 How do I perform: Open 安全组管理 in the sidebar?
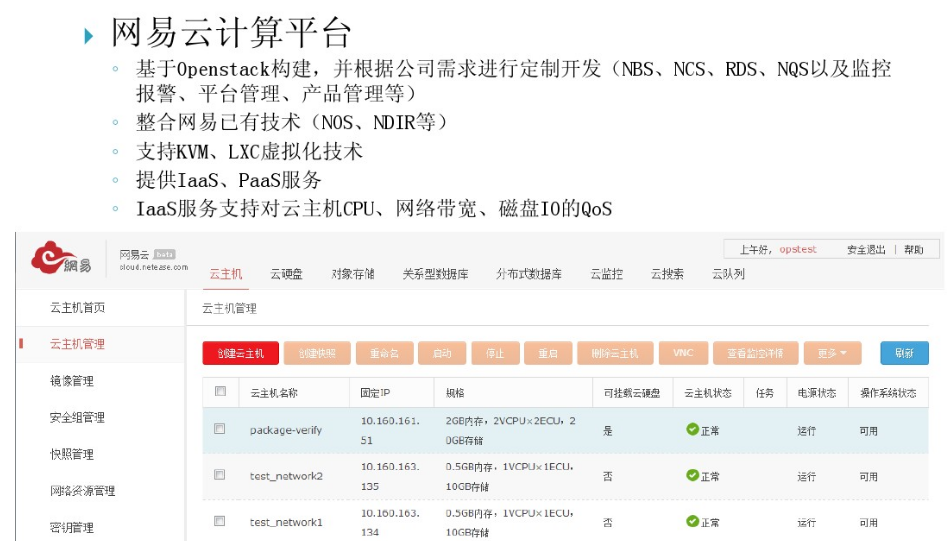point(78,417)
